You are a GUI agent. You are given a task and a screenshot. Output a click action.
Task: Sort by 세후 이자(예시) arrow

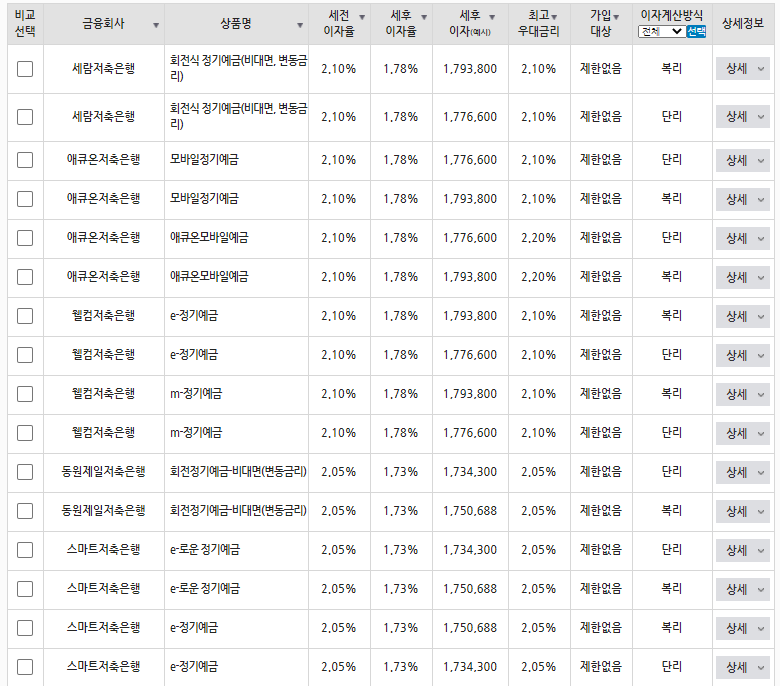pyautogui.click(x=492, y=17)
